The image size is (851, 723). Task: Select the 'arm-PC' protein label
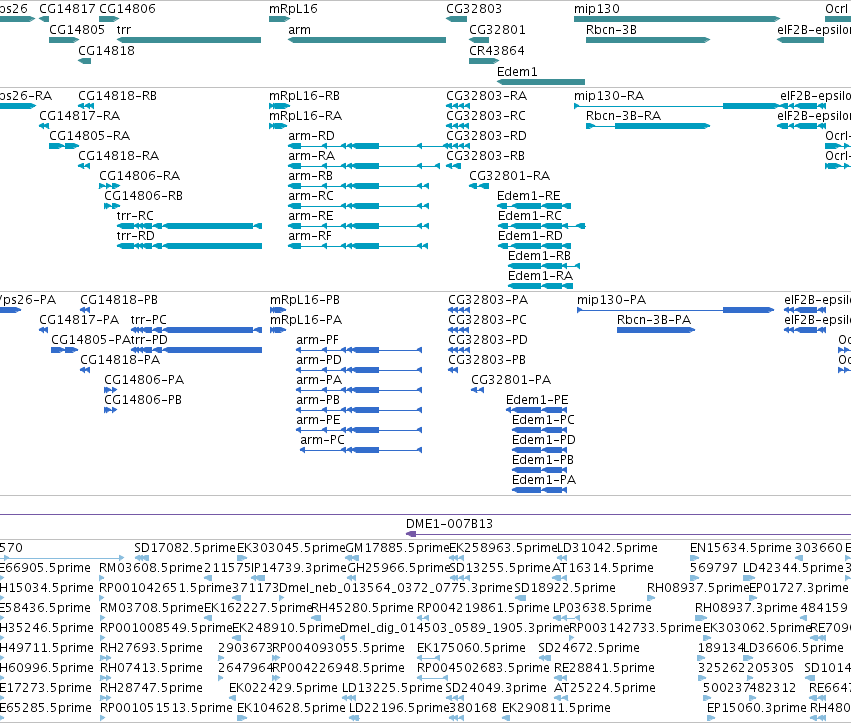tap(322, 440)
